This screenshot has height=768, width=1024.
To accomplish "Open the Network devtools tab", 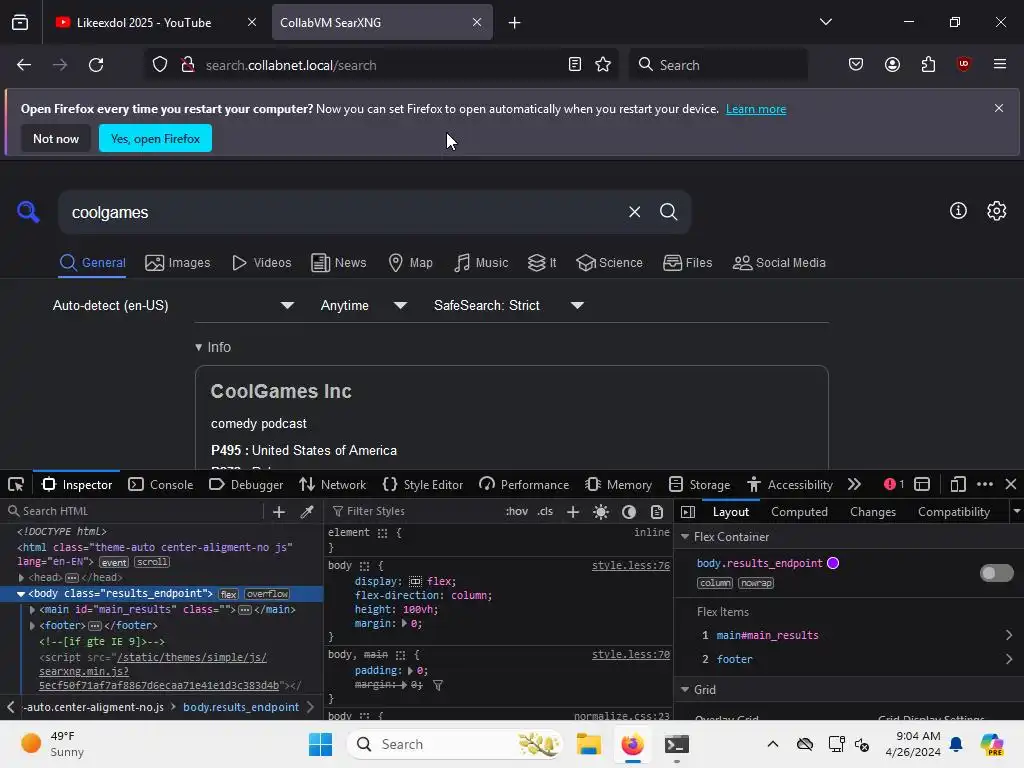I will click(x=332, y=485).
